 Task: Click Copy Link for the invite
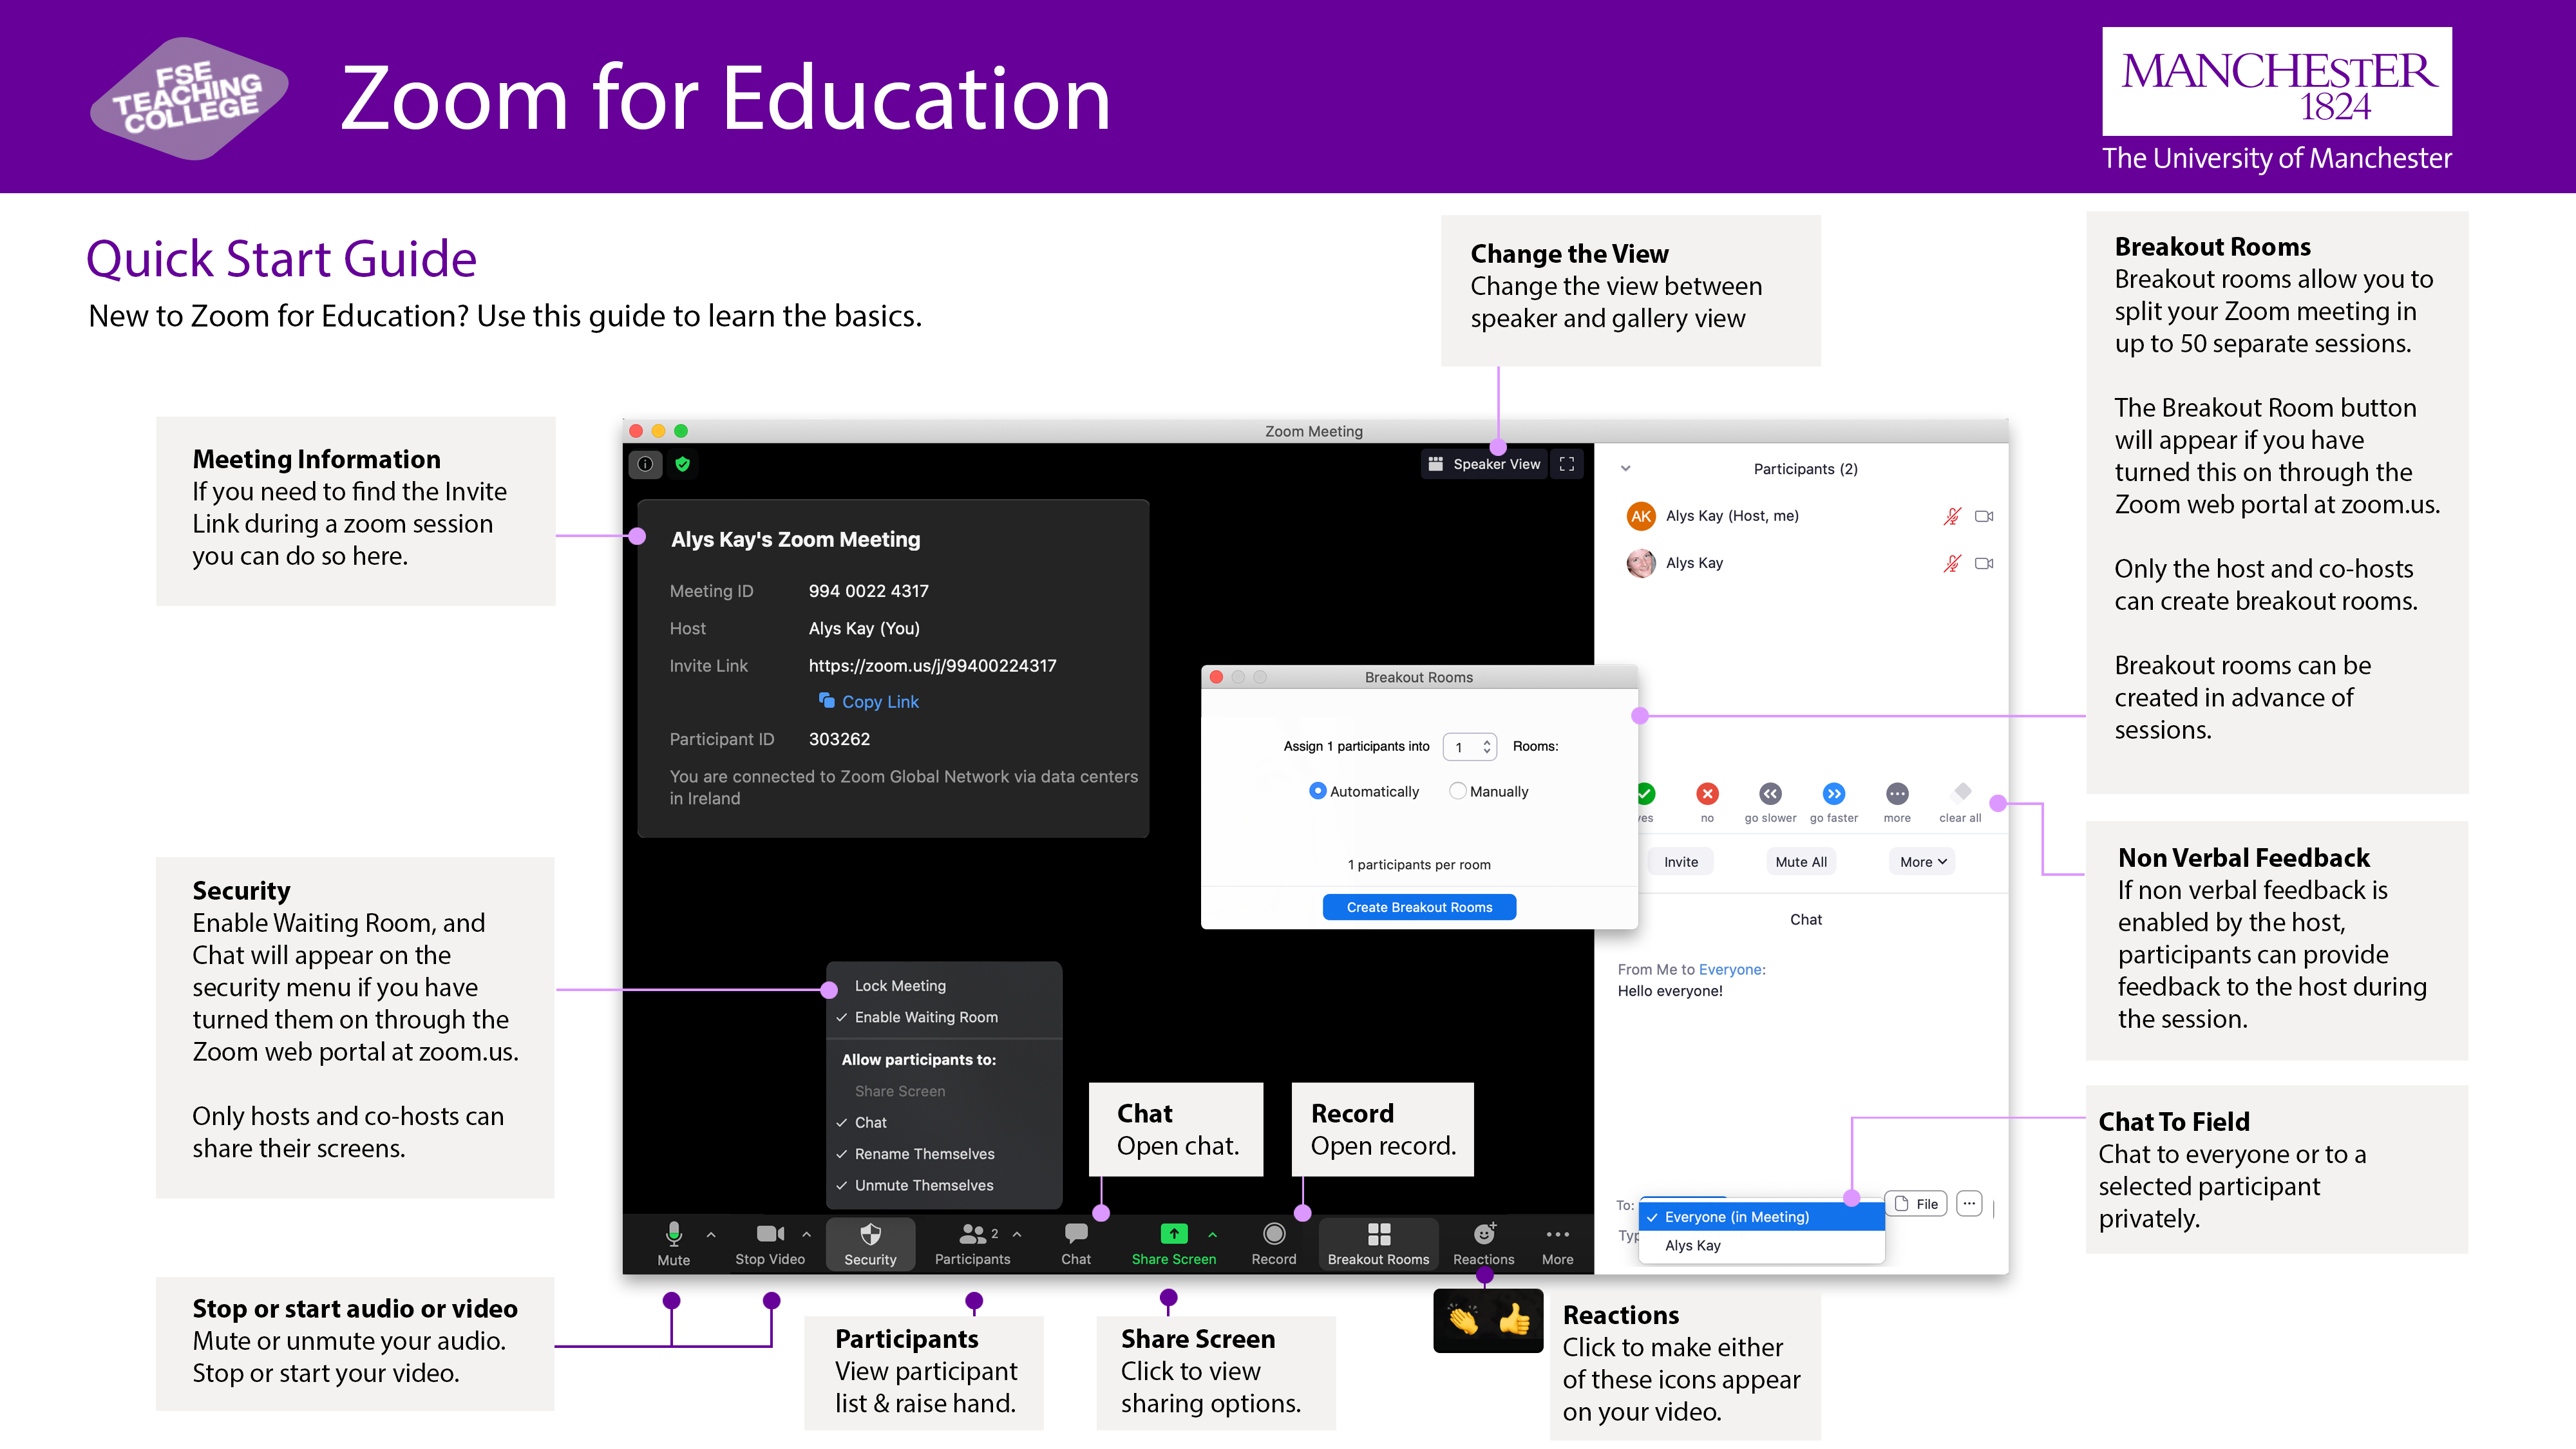pos(868,702)
